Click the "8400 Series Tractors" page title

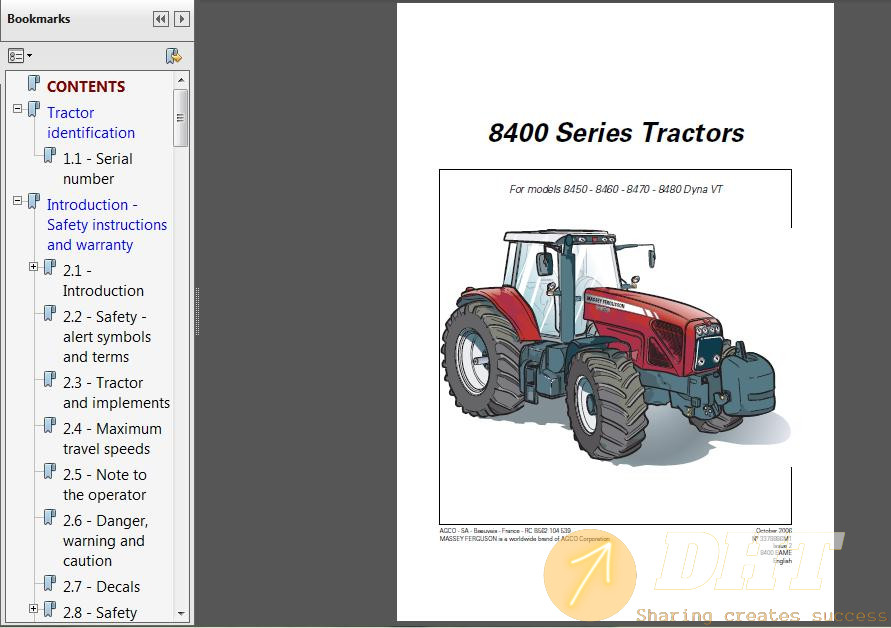[x=617, y=132]
